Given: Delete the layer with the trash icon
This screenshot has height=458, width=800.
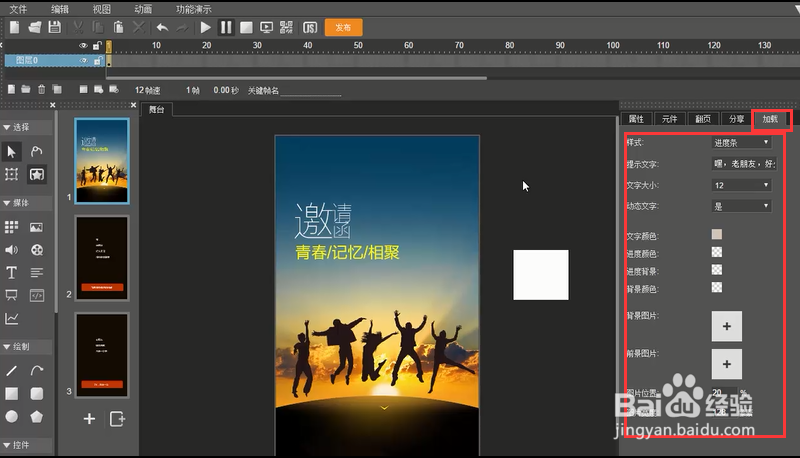Looking at the screenshot, I should (x=41, y=90).
